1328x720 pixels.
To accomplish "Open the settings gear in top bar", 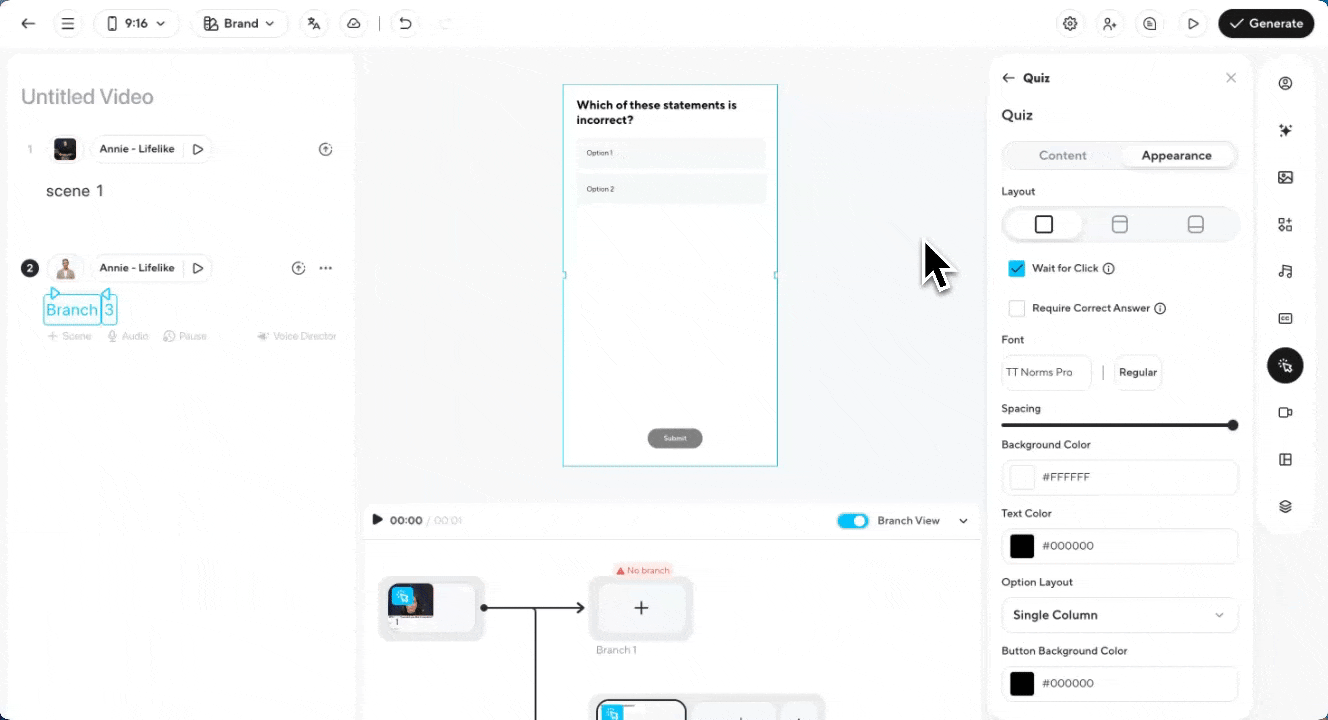I will tap(1070, 23).
